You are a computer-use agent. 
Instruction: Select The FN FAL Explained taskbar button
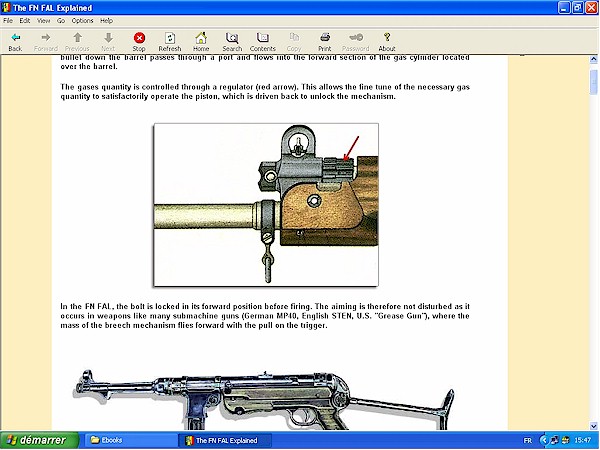click(225, 440)
